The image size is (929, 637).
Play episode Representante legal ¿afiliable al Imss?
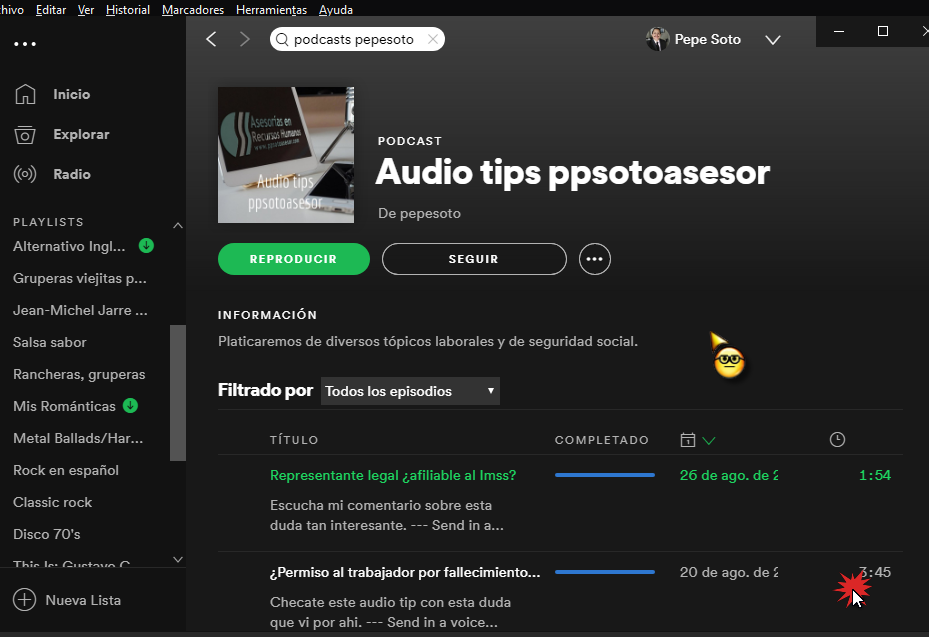pos(393,475)
